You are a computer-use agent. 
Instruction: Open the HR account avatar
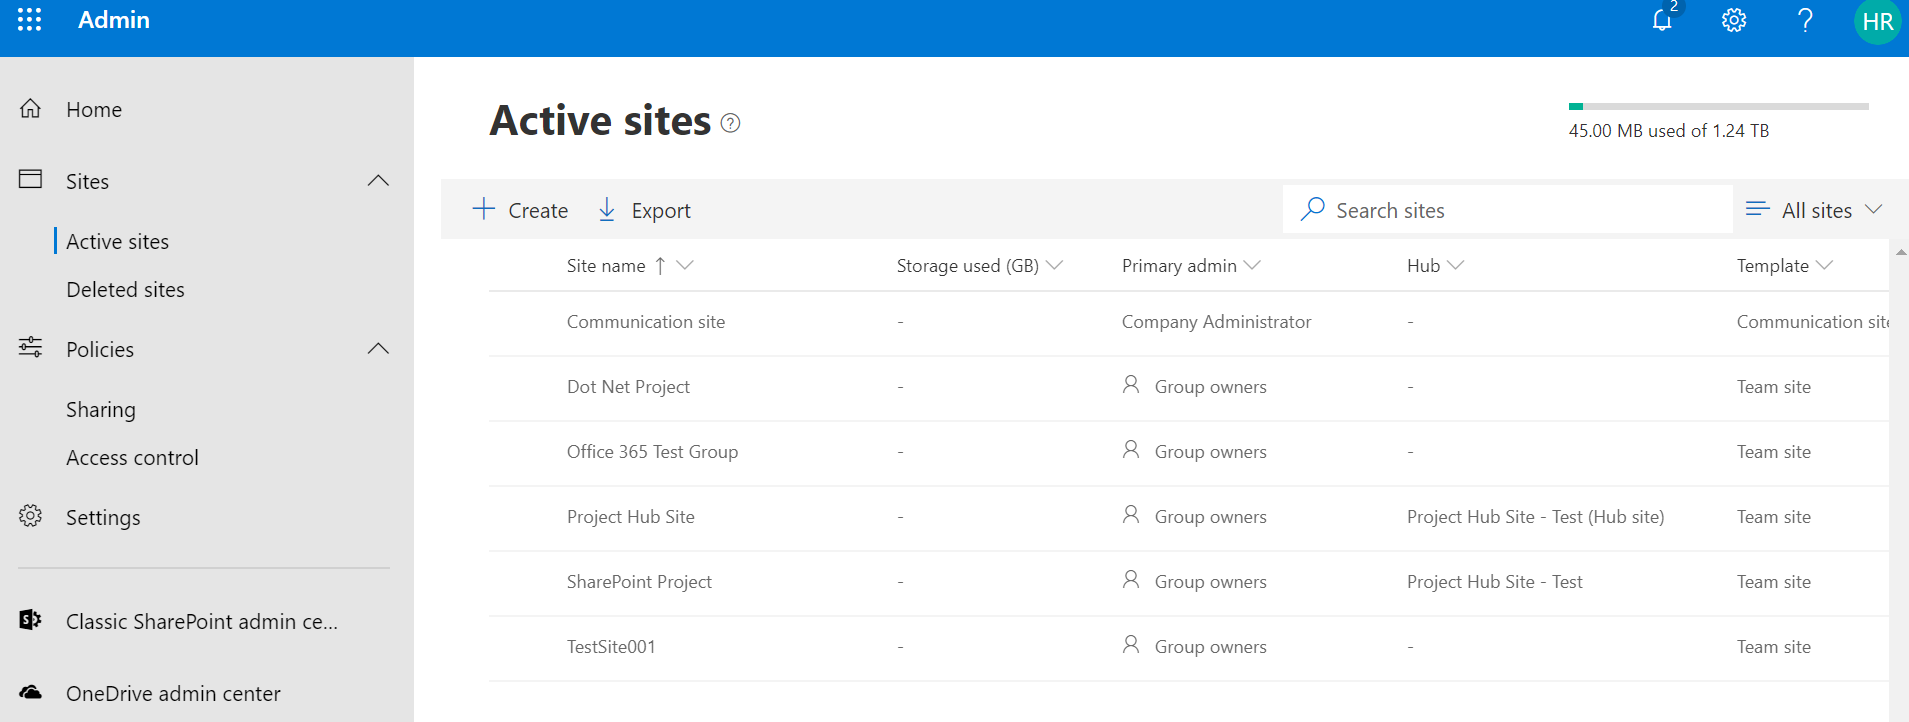tap(1877, 22)
